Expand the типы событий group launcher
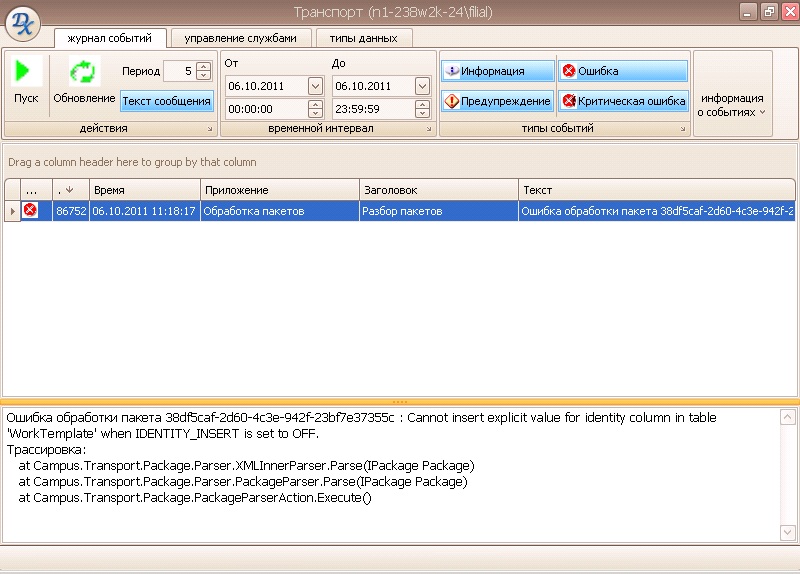This screenshot has width=800, height=574. (x=683, y=129)
